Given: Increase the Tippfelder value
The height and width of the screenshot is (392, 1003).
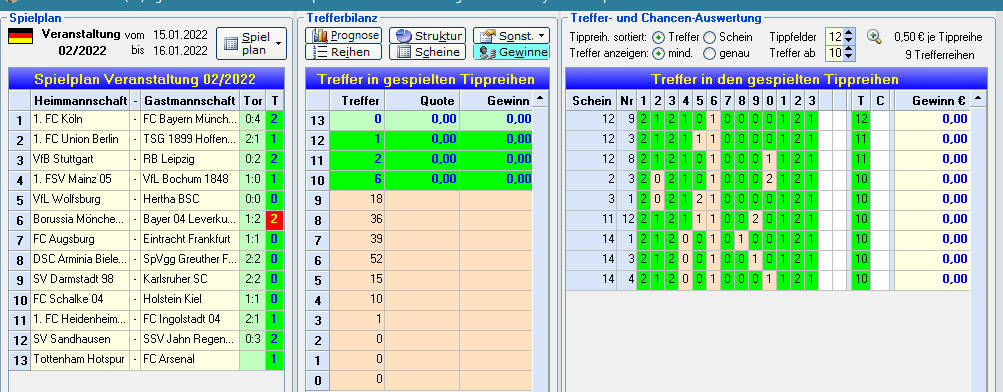Looking at the screenshot, I should point(849,33).
